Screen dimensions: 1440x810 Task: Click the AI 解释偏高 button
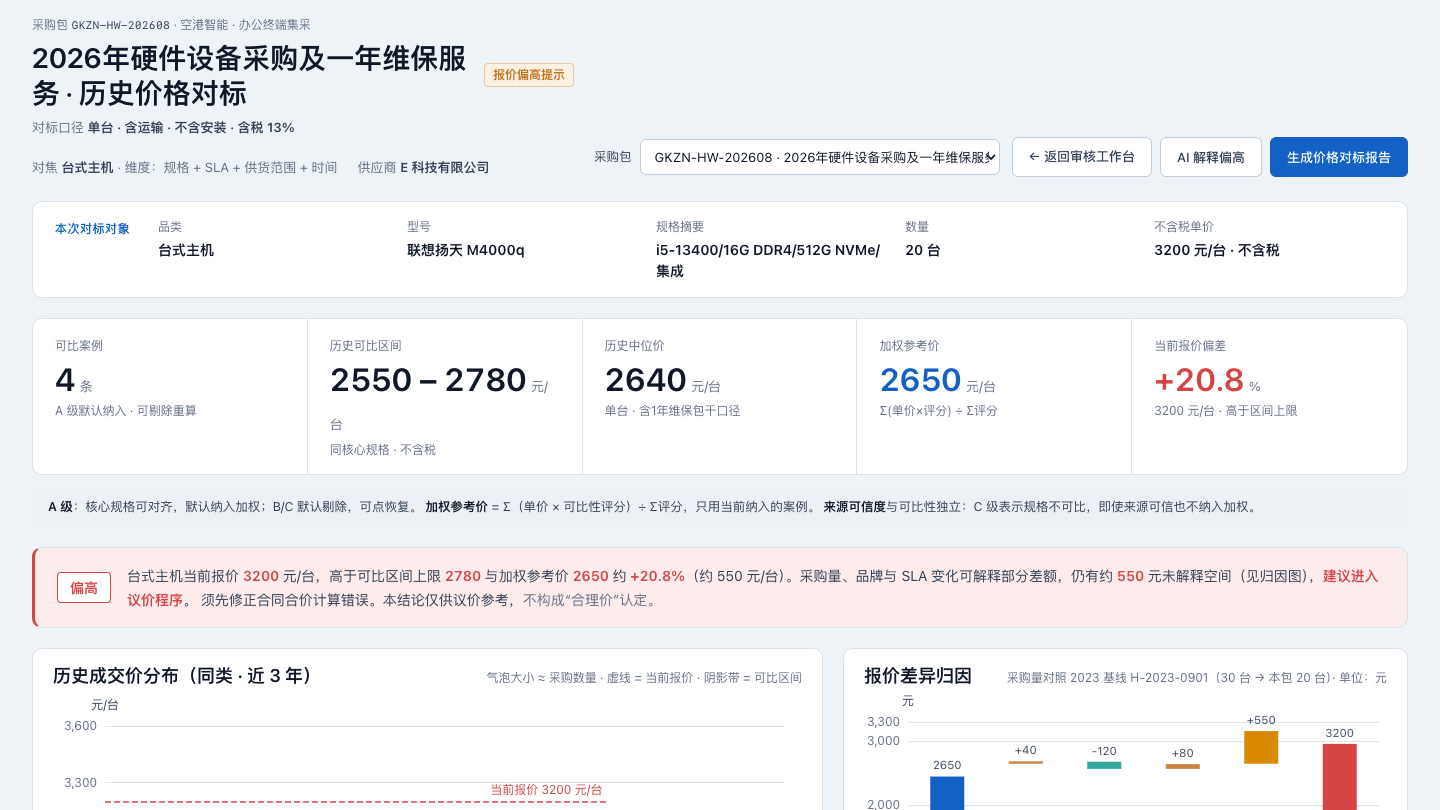click(1211, 157)
